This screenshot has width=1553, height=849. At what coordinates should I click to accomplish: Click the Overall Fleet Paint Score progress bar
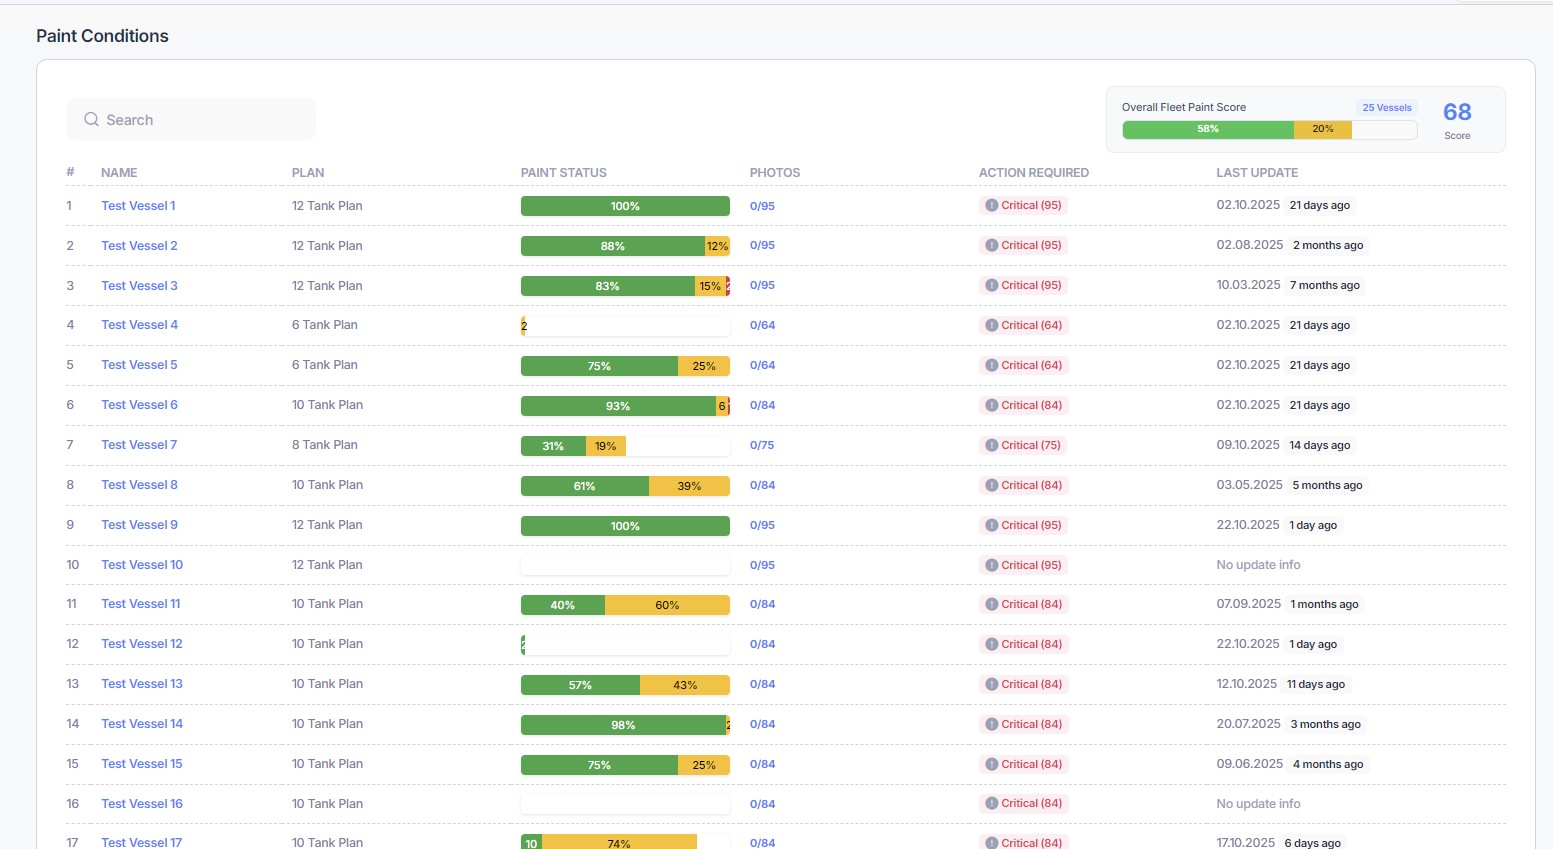(x=1268, y=130)
